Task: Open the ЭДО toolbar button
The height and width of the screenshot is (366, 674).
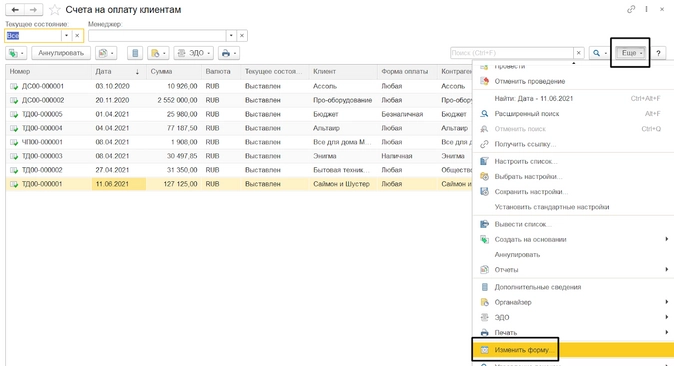Action: click(193, 53)
